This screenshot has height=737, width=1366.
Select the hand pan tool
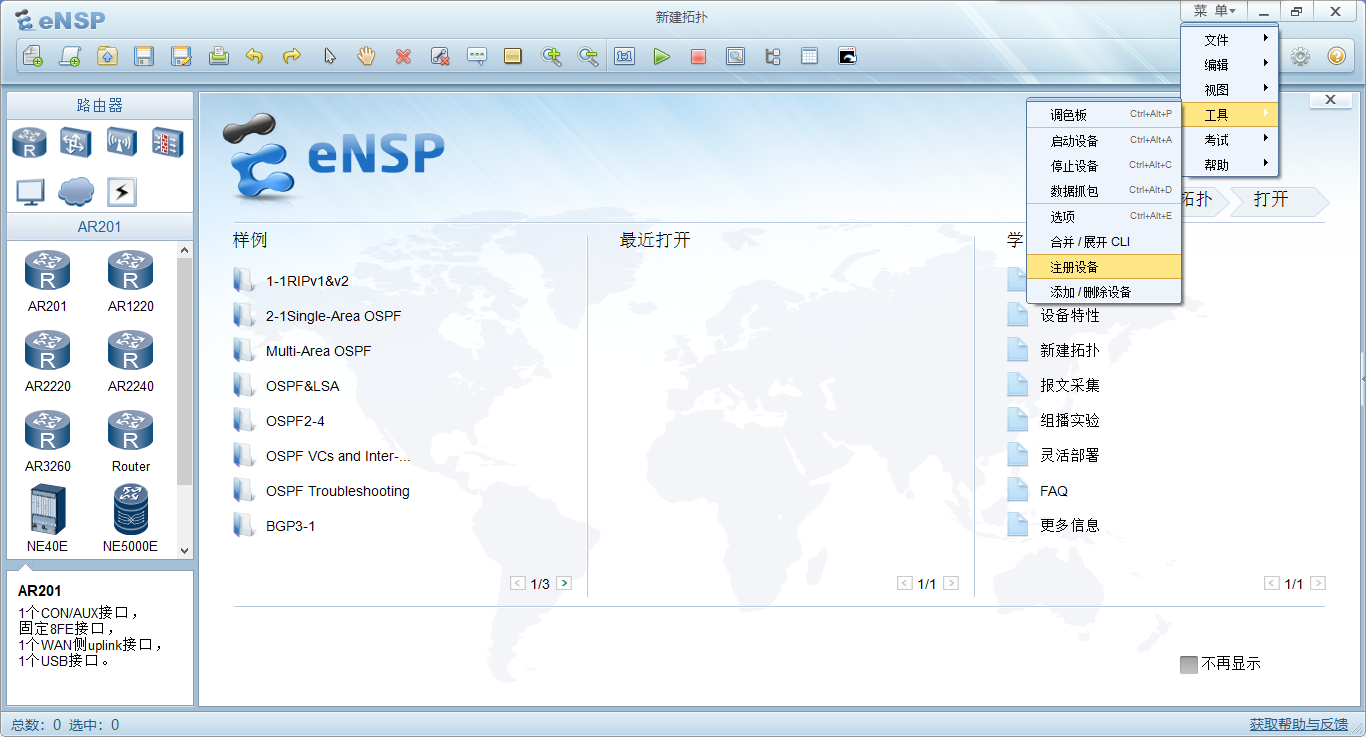pyautogui.click(x=366, y=57)
